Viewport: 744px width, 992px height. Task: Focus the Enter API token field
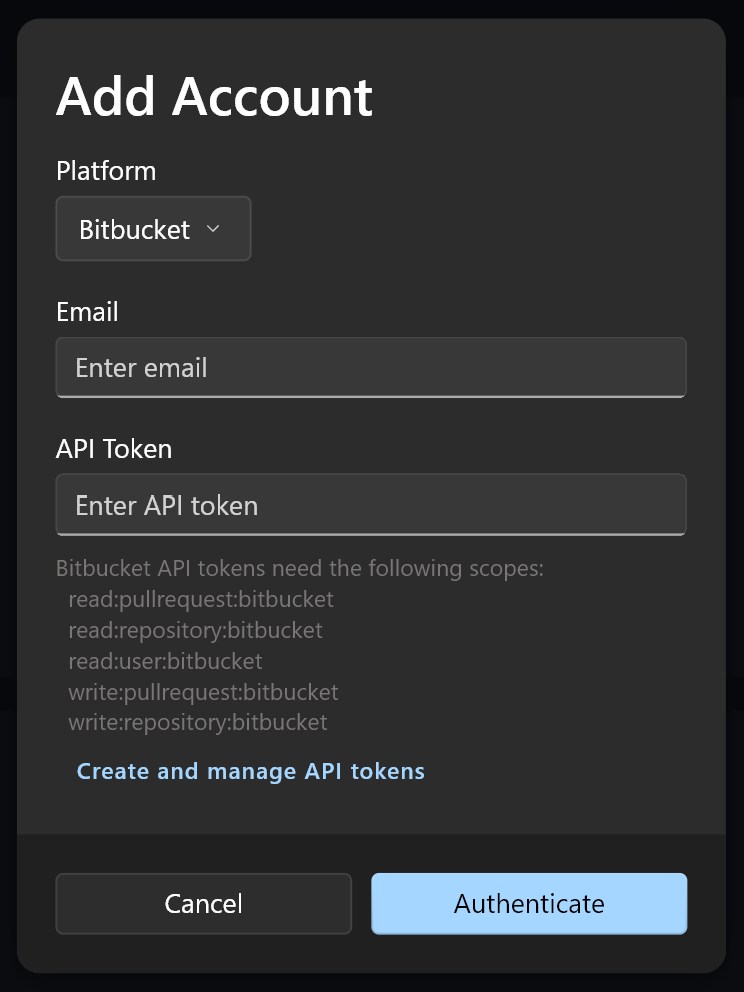[370, 505]
